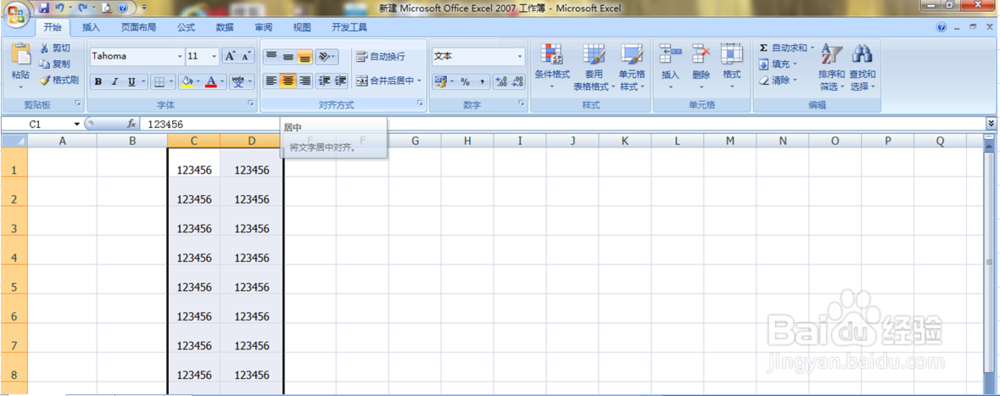Viewport: 1000px width, 396px height.
Task: Redo the action in quick access toolbar
Action: (x=82, y=8)
